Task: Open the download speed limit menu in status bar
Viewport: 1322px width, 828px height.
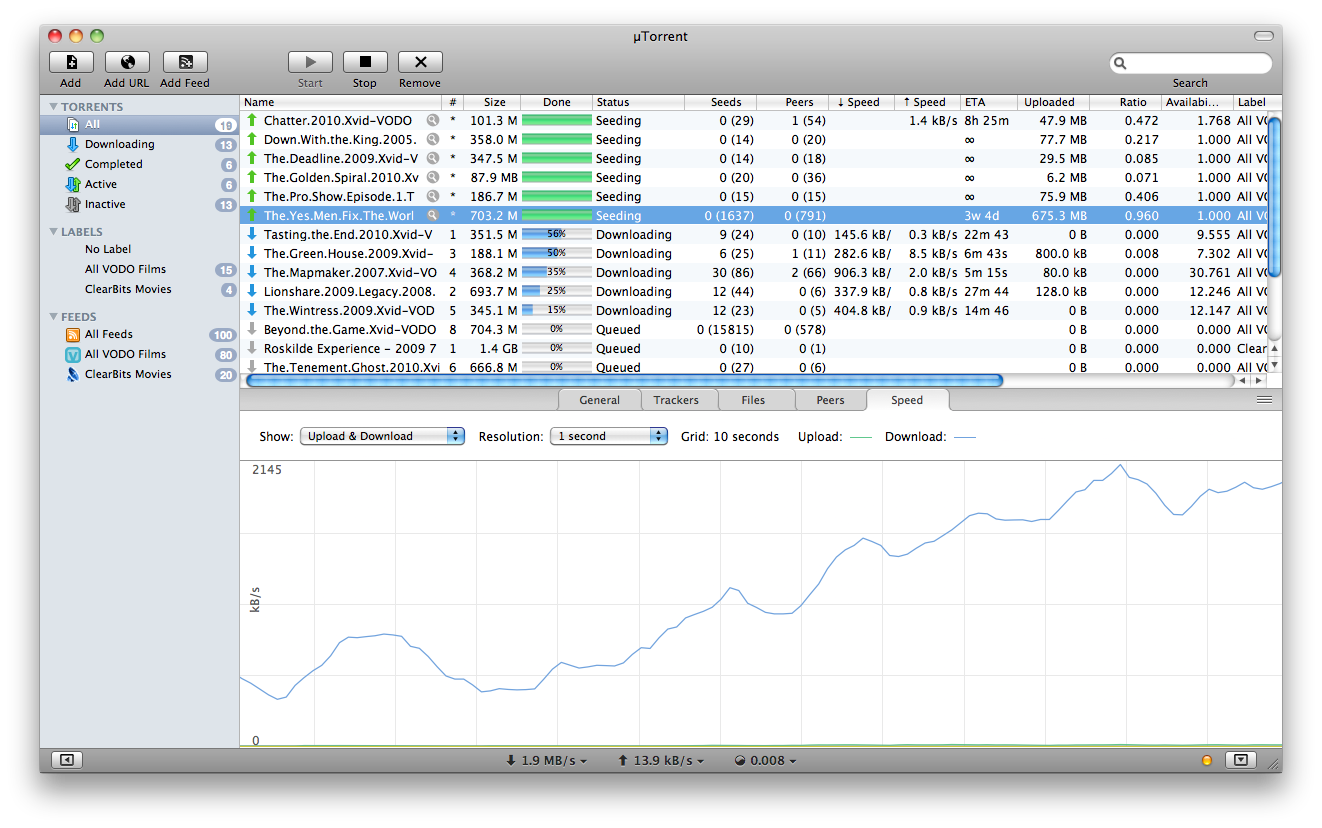Action: tap(546, 761)
